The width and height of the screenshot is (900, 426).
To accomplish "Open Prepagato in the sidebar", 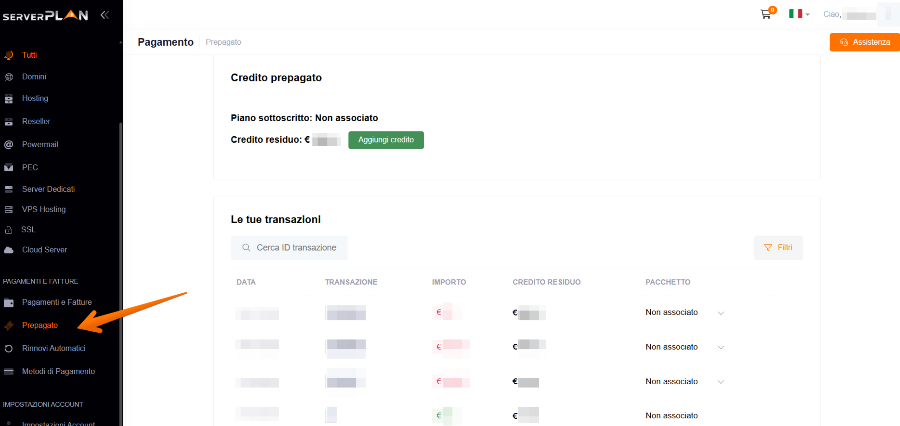I will coord(39,326).
